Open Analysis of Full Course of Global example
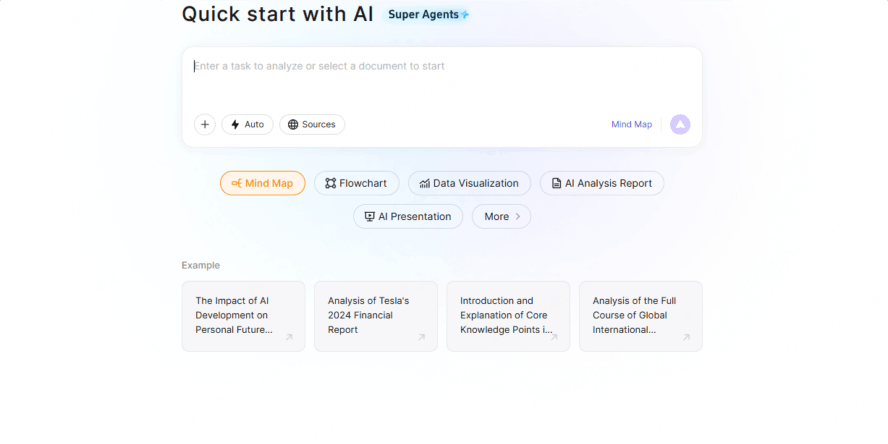Viewport: 888px width, 444px height. point(635,314)
